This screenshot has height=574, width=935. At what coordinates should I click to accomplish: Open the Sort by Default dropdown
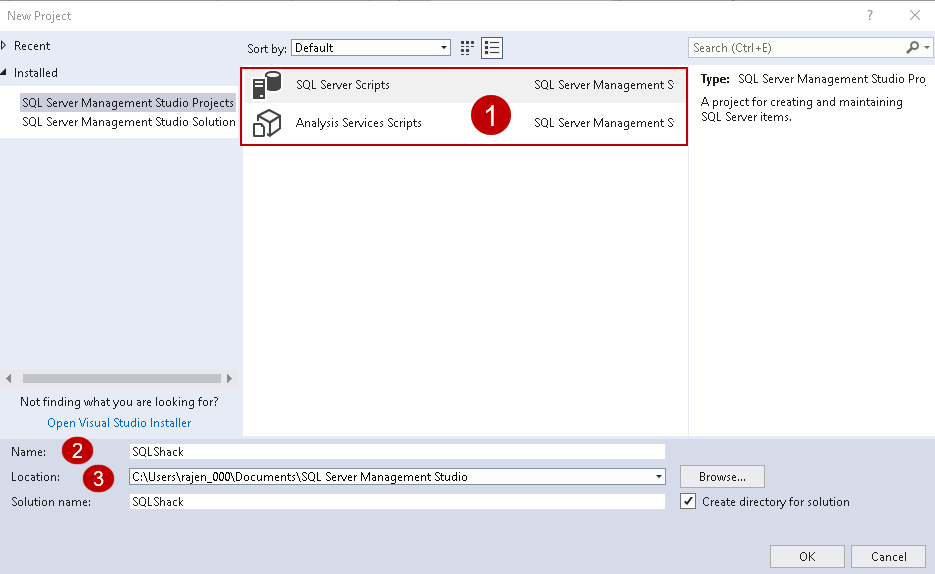click(371, 48)
